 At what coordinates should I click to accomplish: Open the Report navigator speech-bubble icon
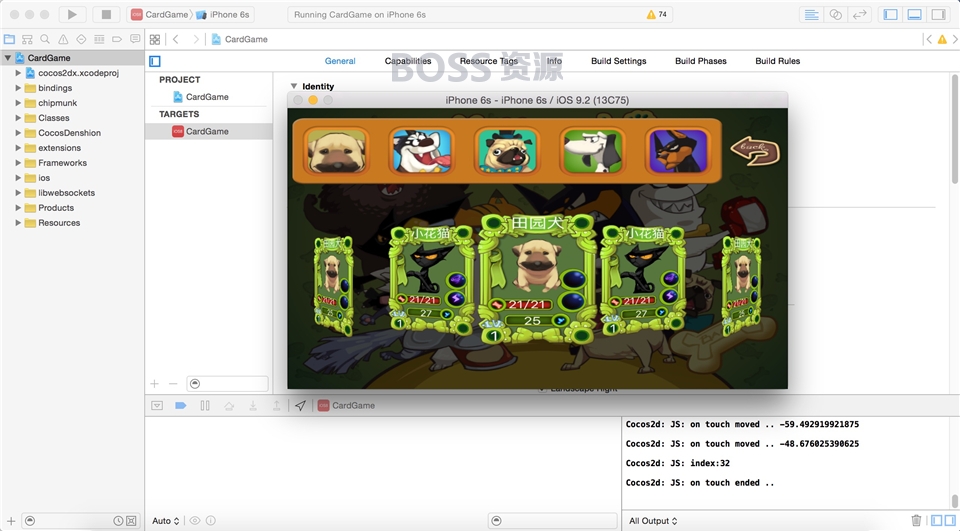point(135,39)
